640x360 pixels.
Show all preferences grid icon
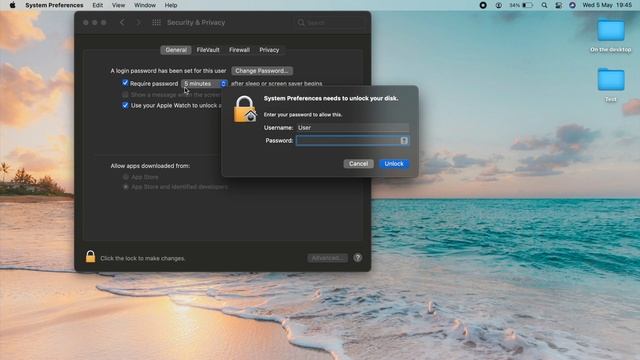(156, 22)
